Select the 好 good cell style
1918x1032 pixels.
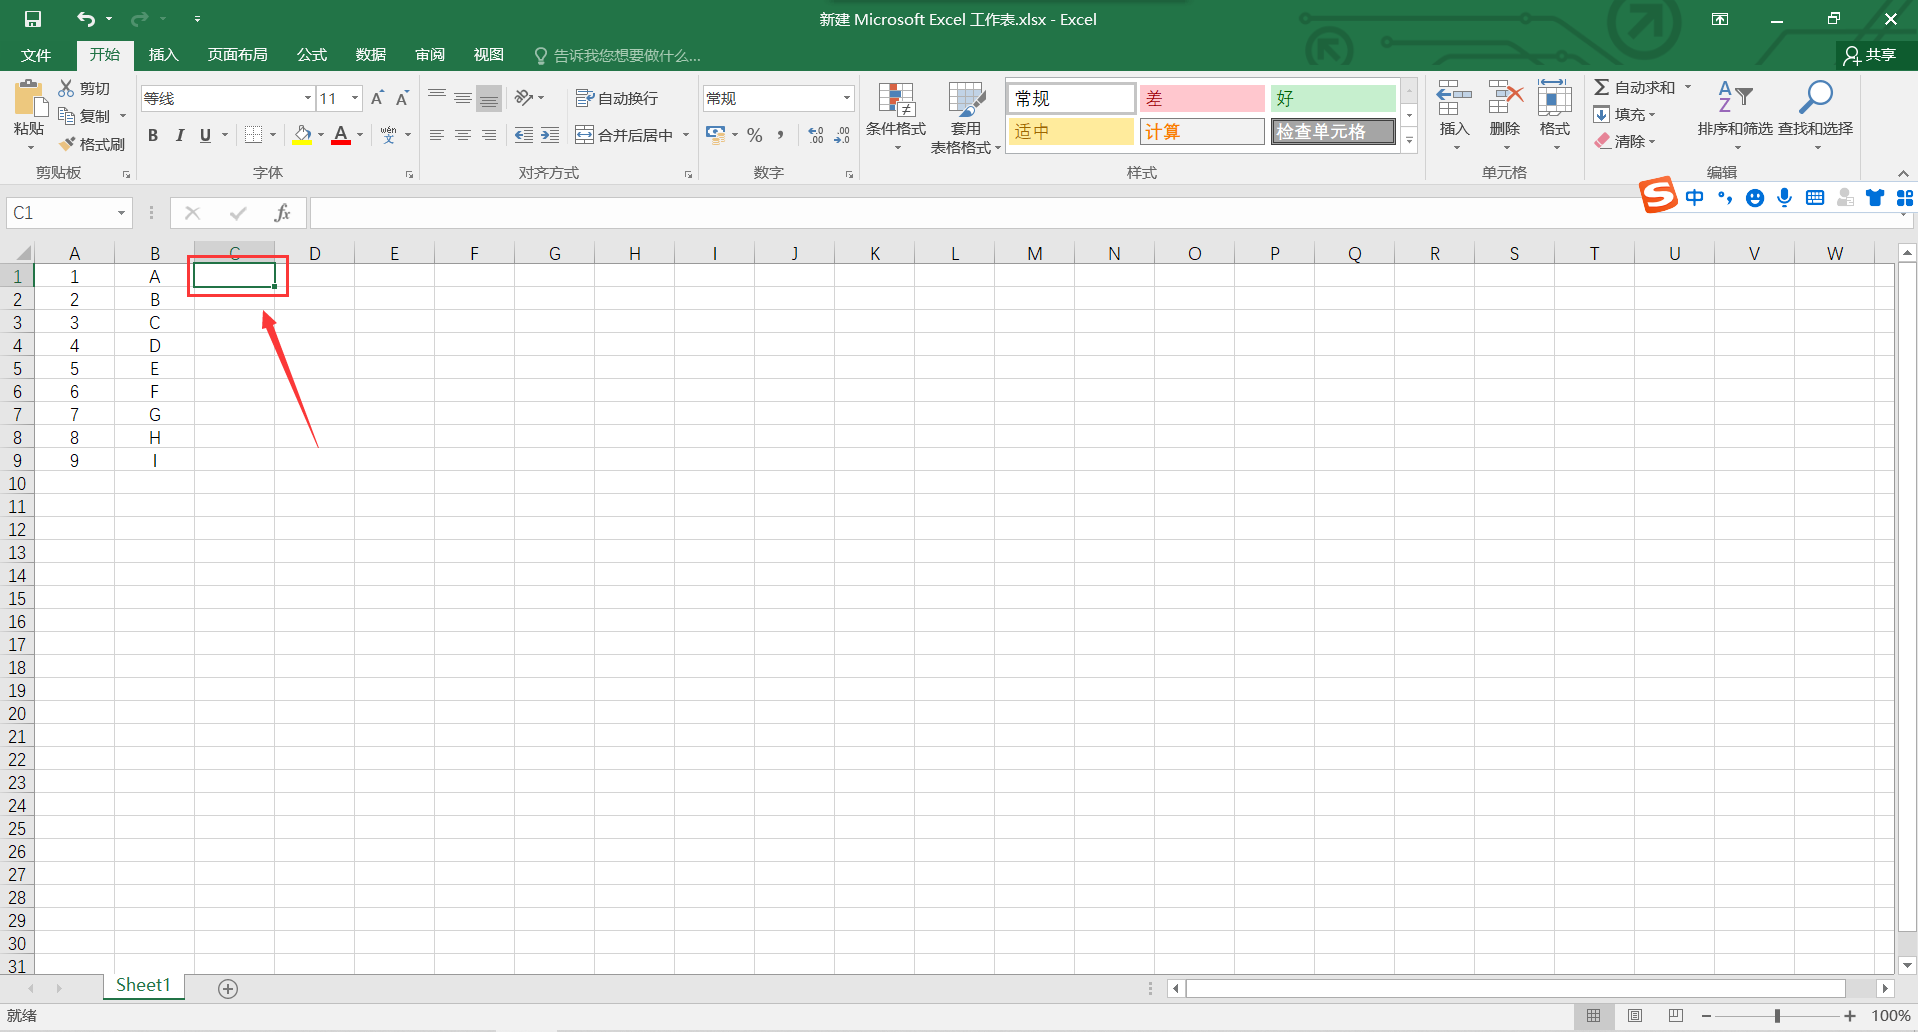pos(1333,98)
